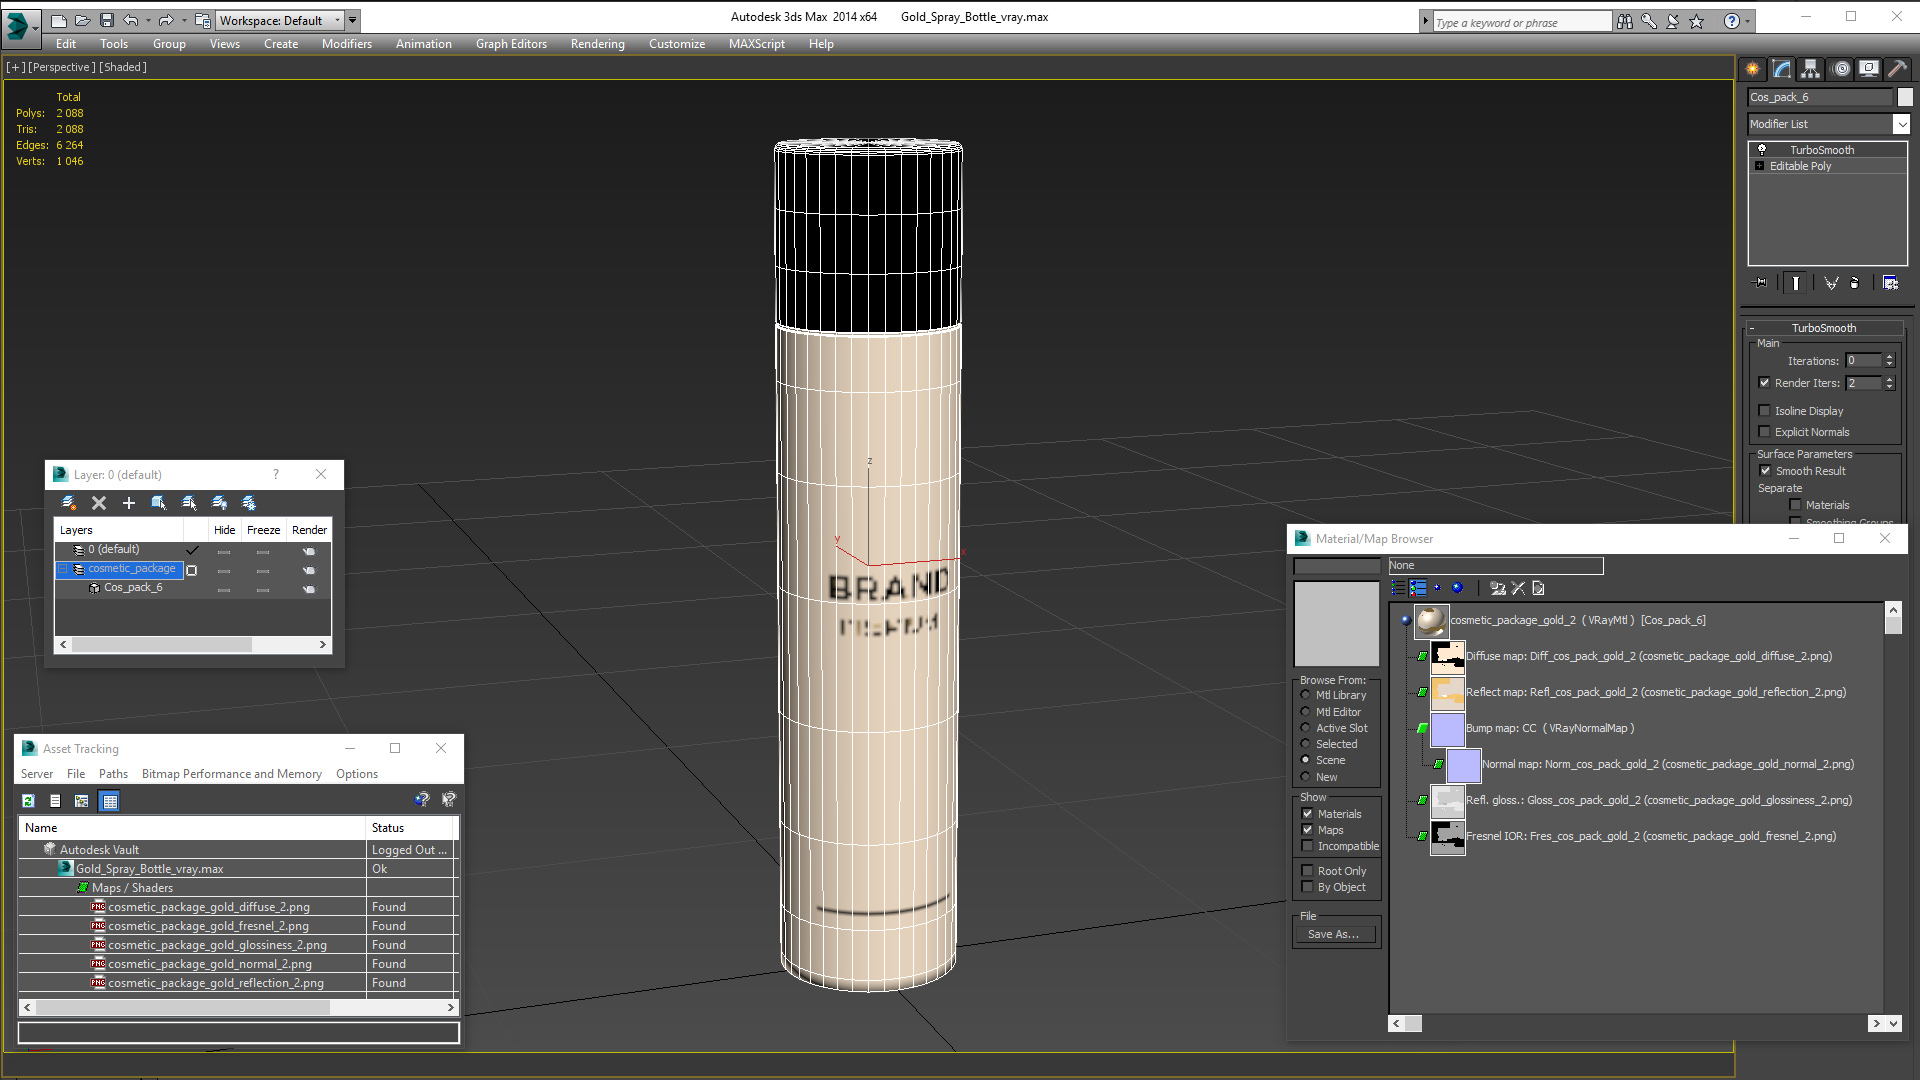This screenshot has width=1920, height=1080.
Task: Open the Hierarchy command panel tab
Action: coord(1811,69)
